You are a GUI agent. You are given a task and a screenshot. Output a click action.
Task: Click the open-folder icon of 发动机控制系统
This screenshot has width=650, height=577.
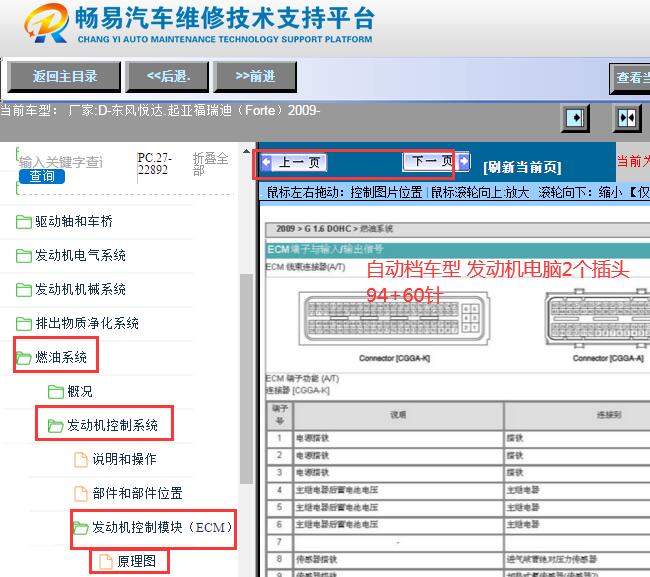point(56,426)
